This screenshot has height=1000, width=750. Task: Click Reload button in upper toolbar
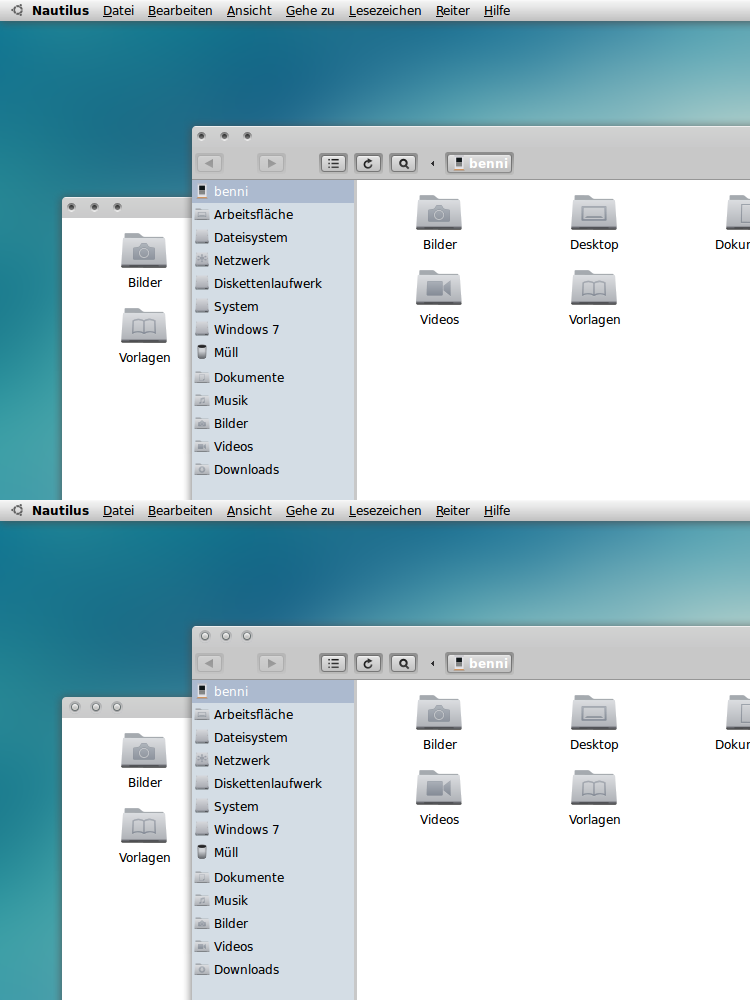tap(368, 163)
